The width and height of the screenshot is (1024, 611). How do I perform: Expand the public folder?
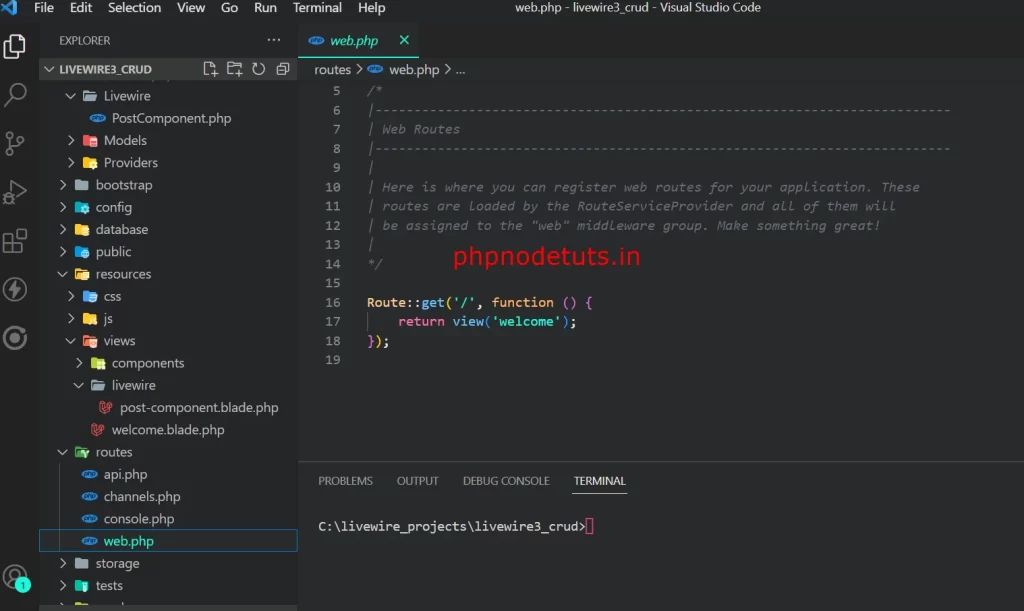point(63,252)
